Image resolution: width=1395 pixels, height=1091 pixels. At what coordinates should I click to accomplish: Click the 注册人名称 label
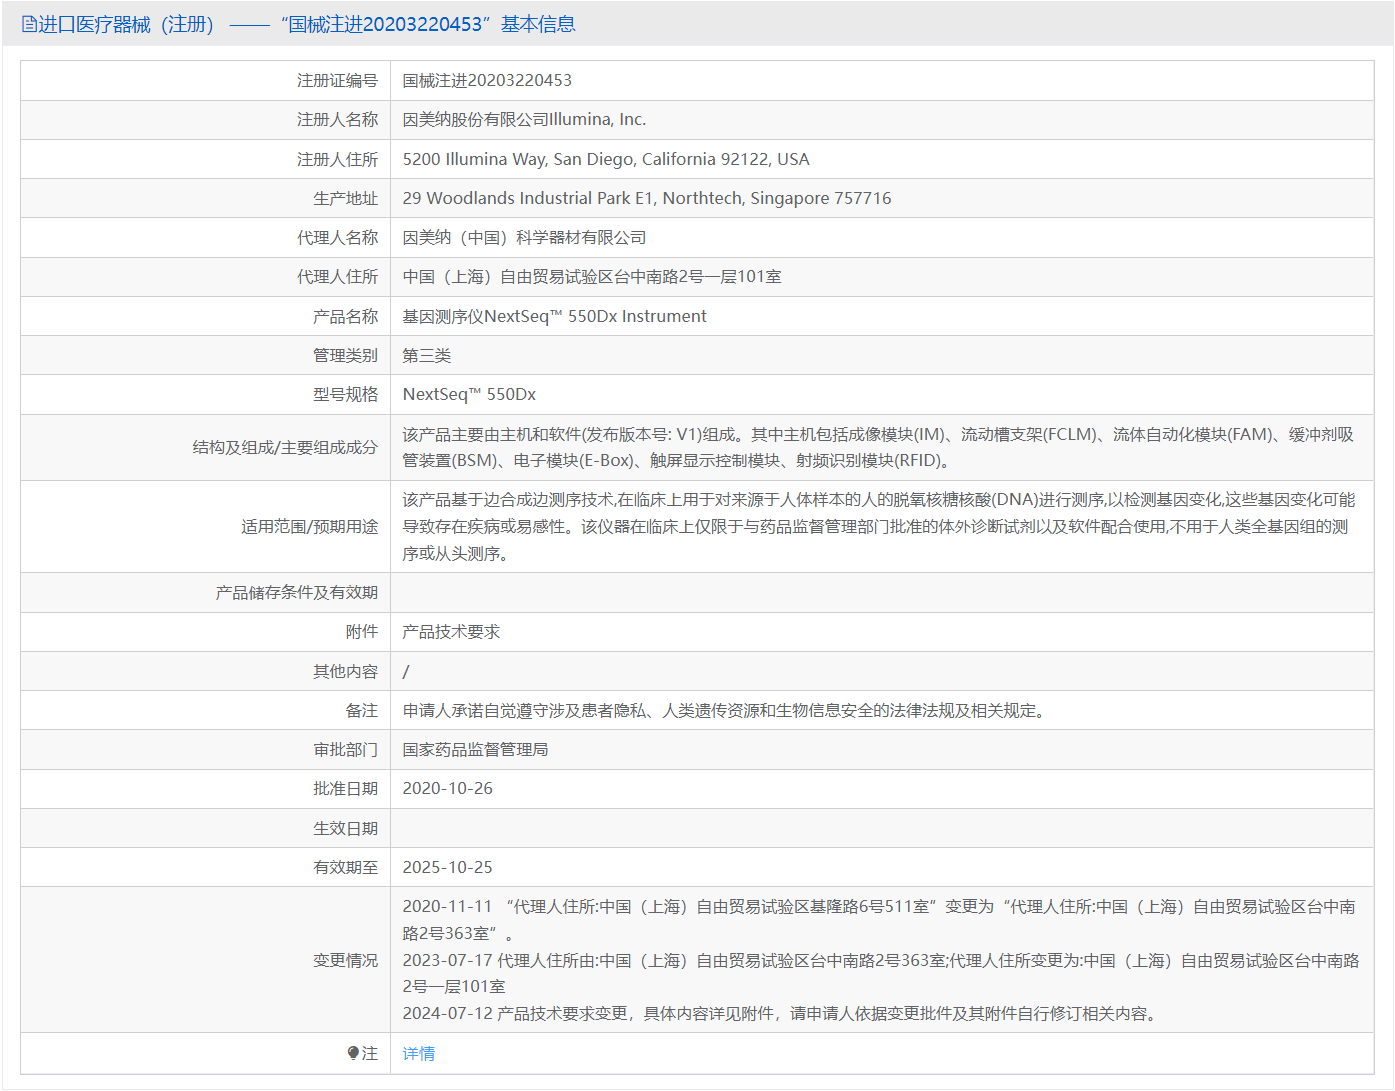pos(338,120)
